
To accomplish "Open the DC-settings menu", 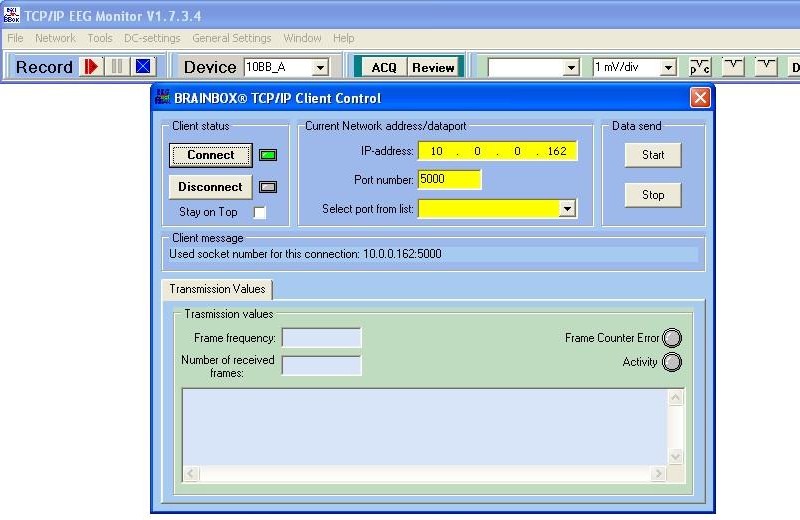I will tap(152, 38).
